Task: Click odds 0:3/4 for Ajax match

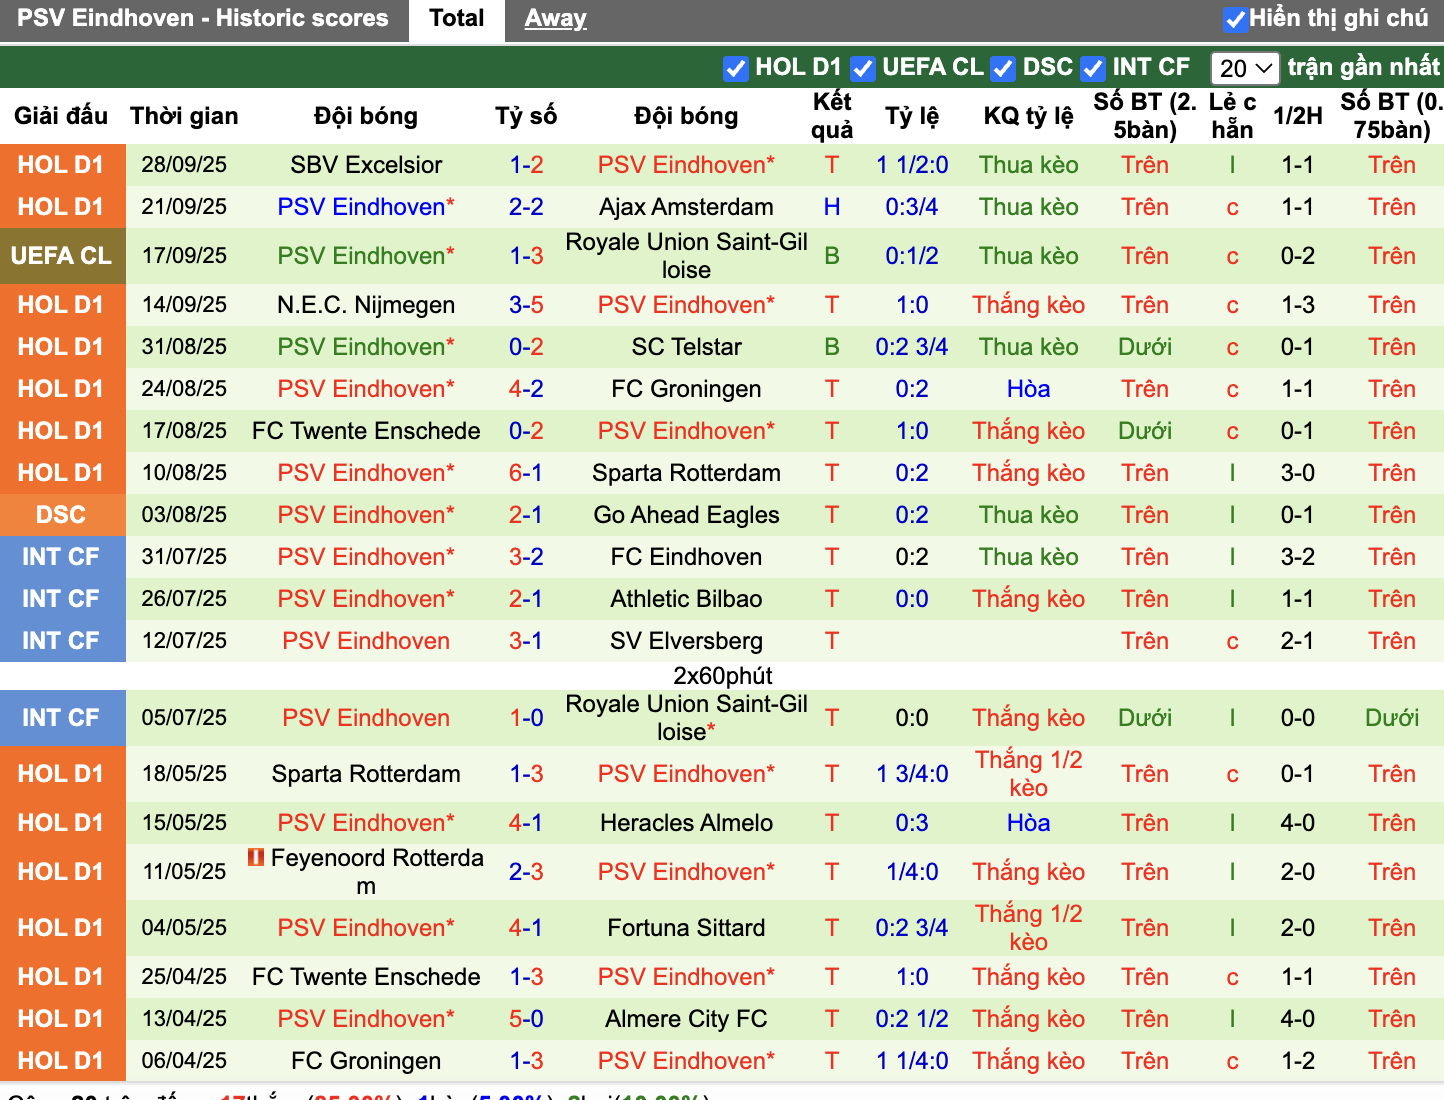Action: (x=912, y=207)
